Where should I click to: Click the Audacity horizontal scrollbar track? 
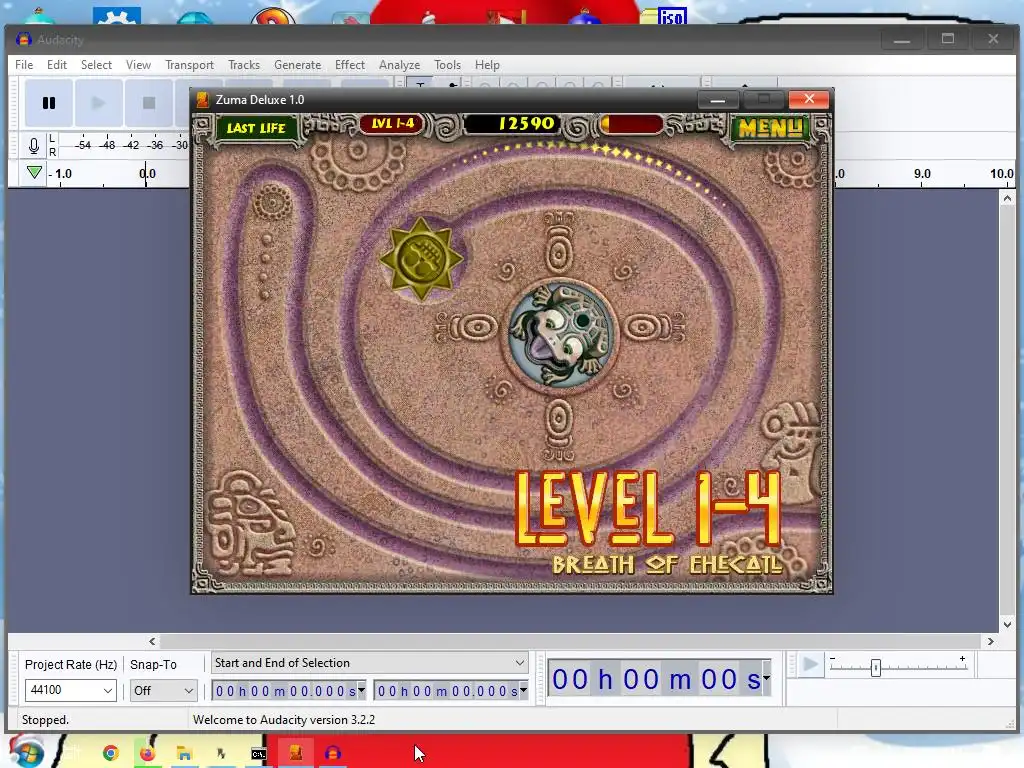click(x=571, y=641)
